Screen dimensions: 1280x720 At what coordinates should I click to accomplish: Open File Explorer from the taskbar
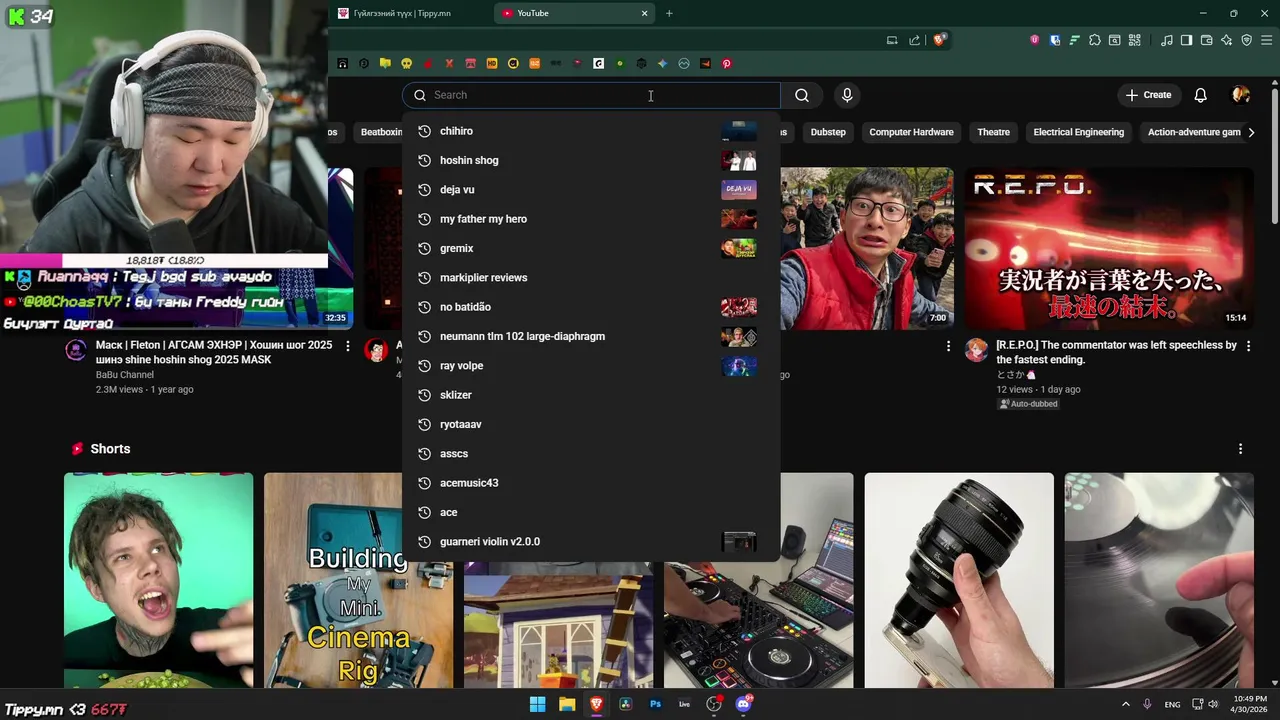(x=567, y=704)
